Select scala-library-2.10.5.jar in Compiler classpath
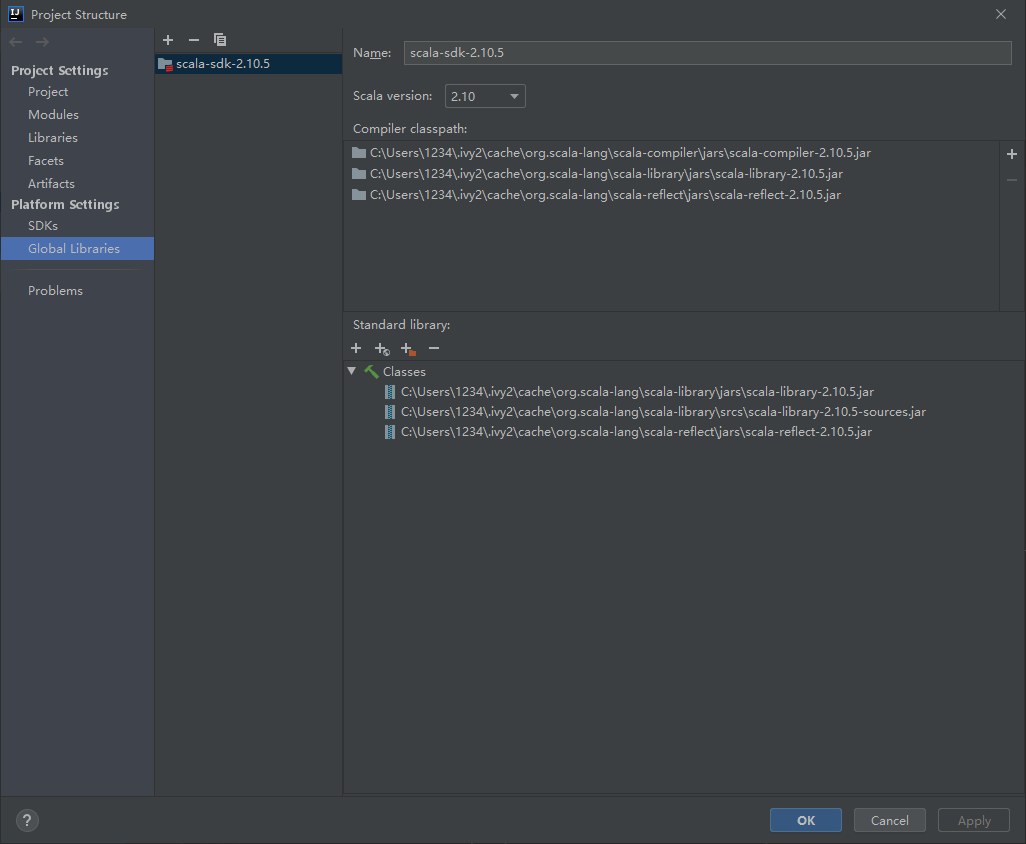The height and width of the screenshot is (844, 1026). coord(606,173)
